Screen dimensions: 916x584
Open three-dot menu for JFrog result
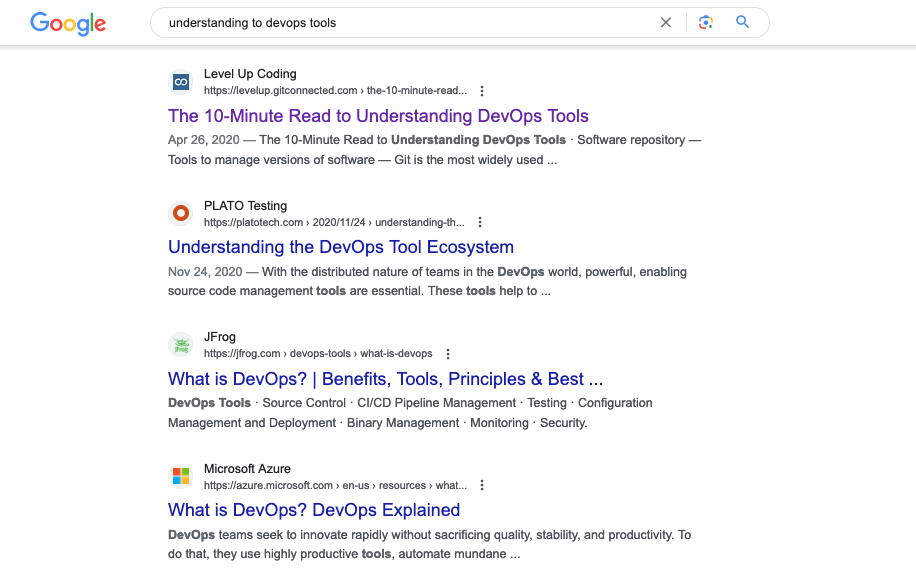(x=448, y=354)
